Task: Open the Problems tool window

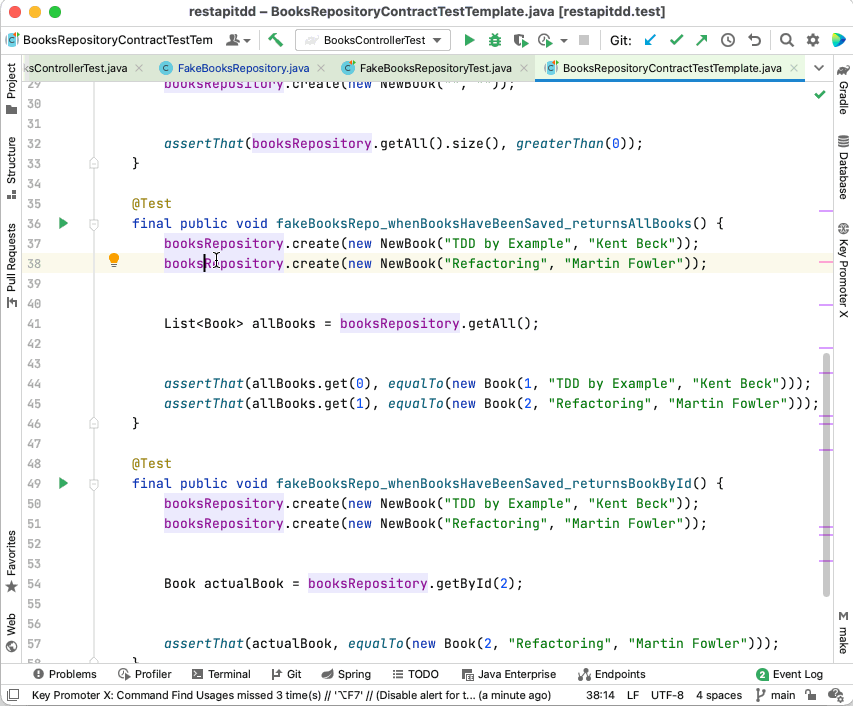Action: pos(65,674)
